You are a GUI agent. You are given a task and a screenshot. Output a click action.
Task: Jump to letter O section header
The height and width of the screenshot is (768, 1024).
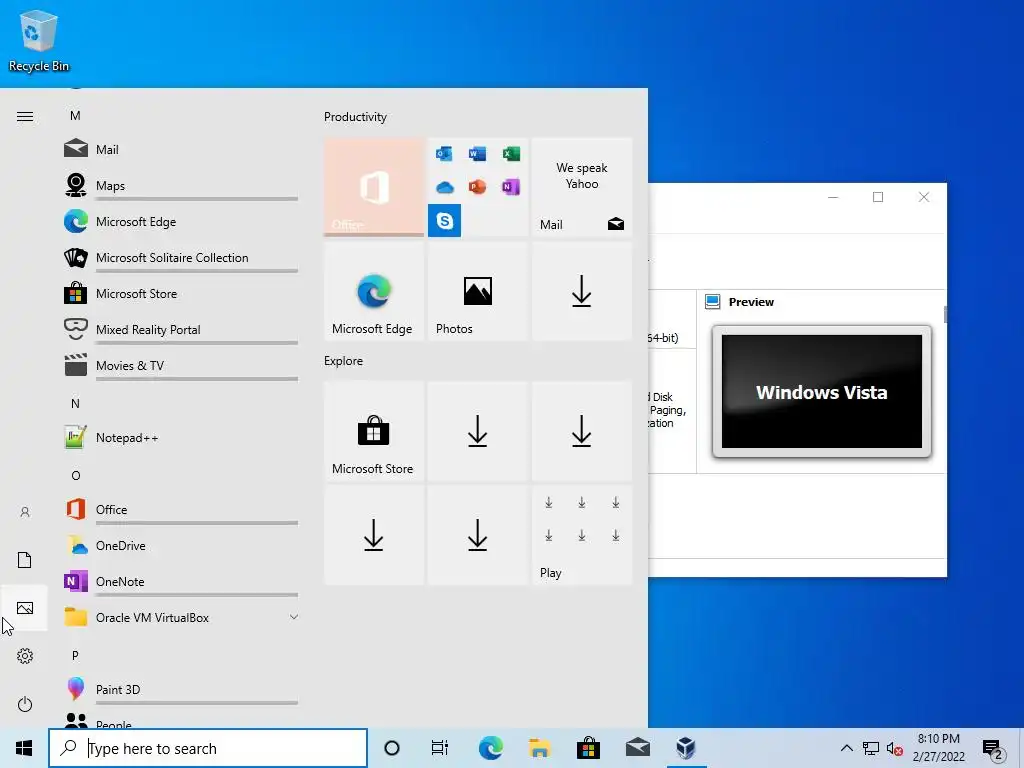[x=75, y=475]
